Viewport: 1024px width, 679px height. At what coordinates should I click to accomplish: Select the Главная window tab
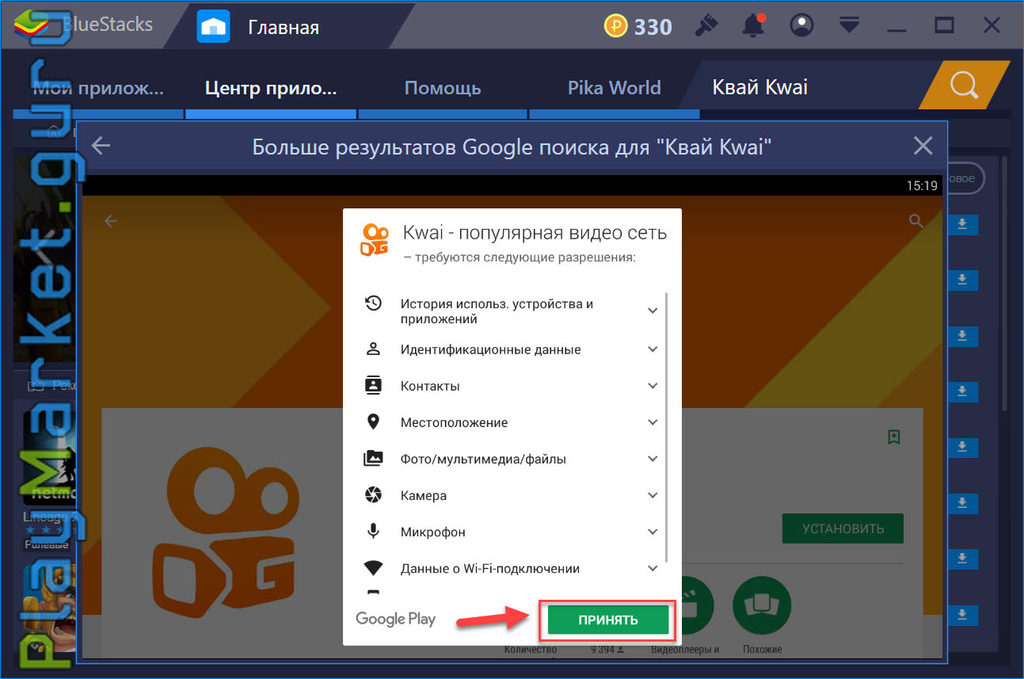[283, 27]
